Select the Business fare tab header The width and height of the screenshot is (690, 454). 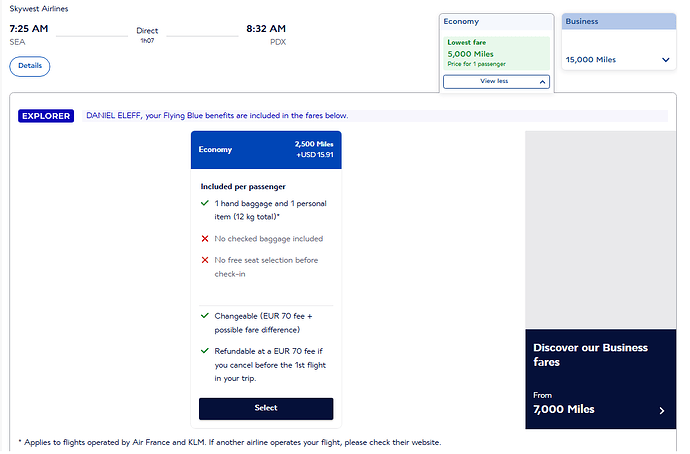[618, 22]
